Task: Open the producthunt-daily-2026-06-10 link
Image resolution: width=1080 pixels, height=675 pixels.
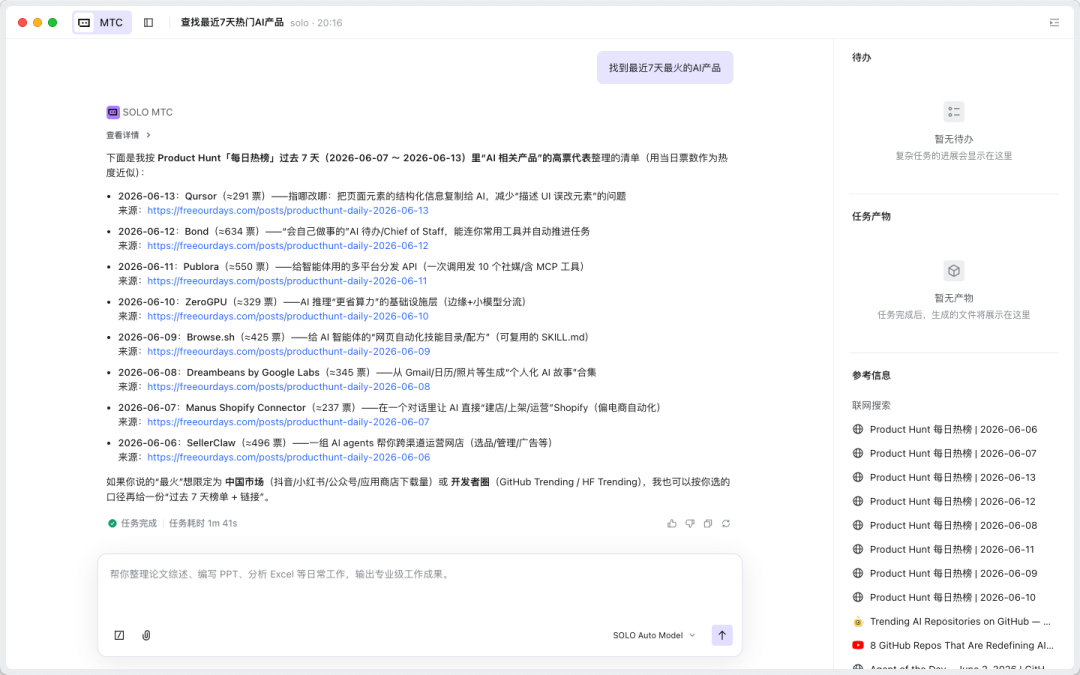Action: point(288,316)
